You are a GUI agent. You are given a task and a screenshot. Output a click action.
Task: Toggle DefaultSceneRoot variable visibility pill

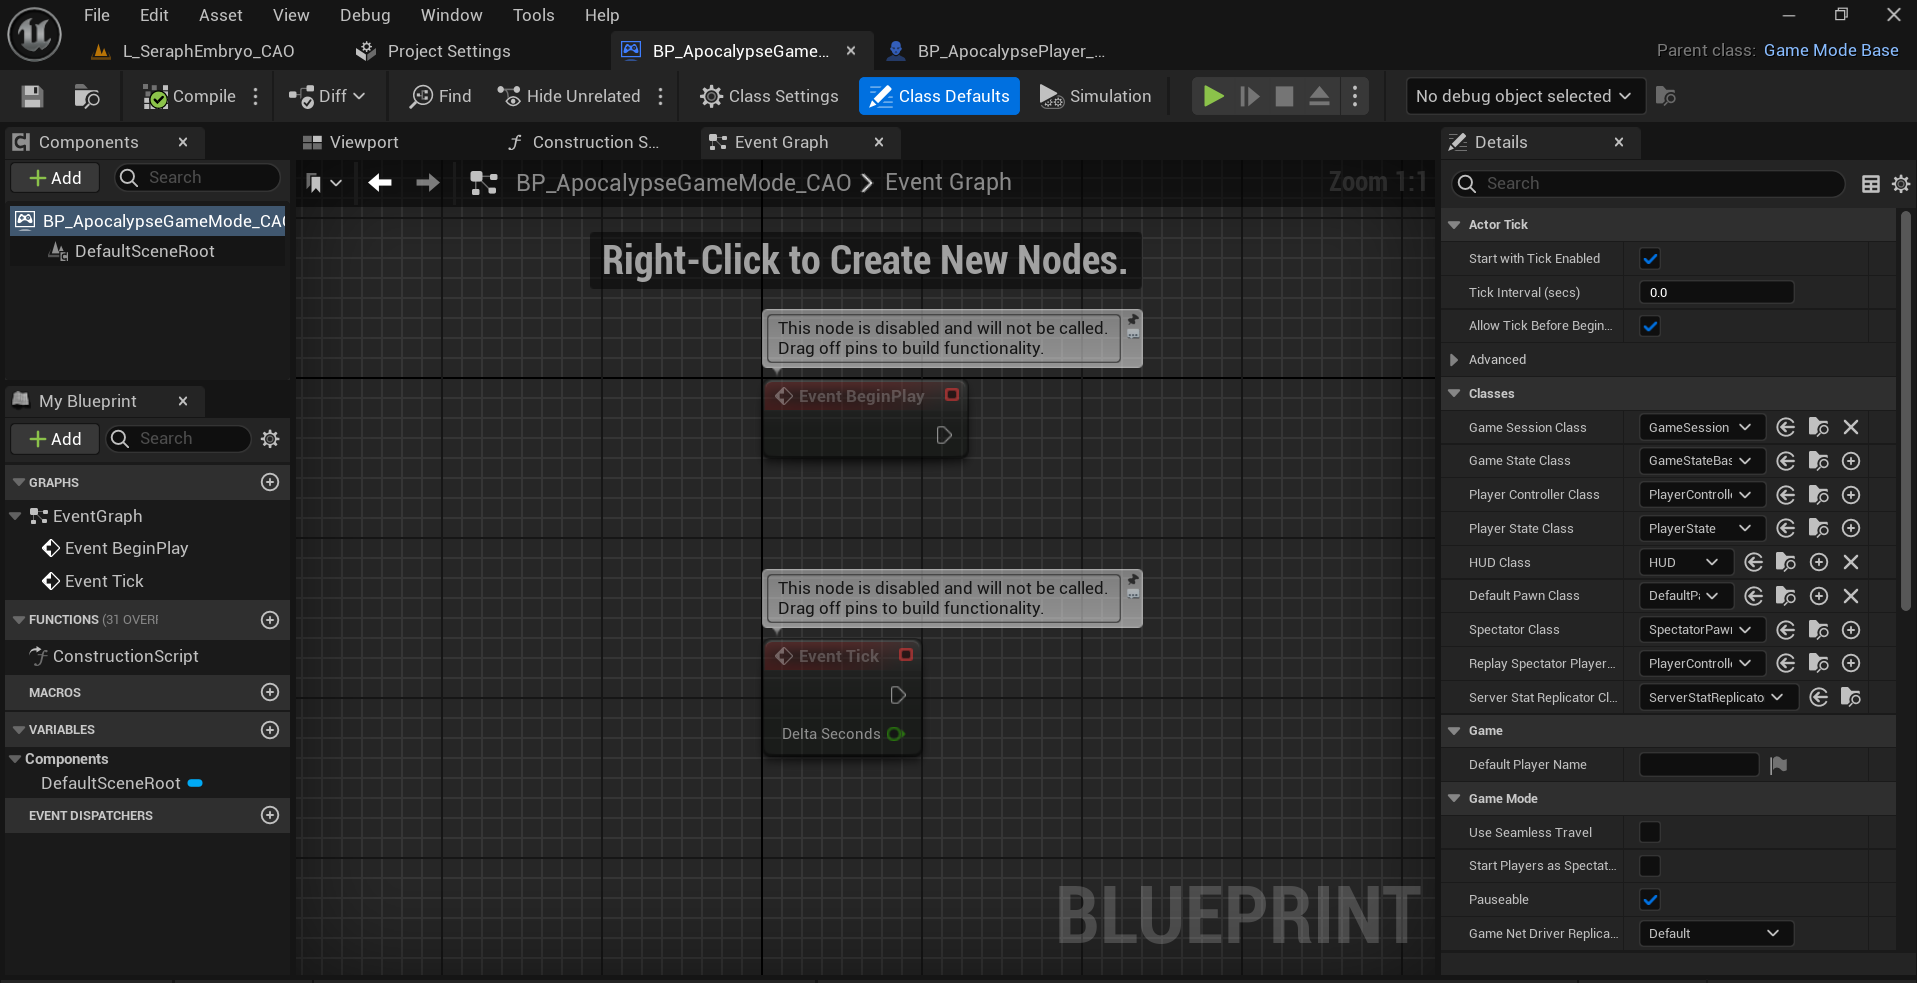195,783
